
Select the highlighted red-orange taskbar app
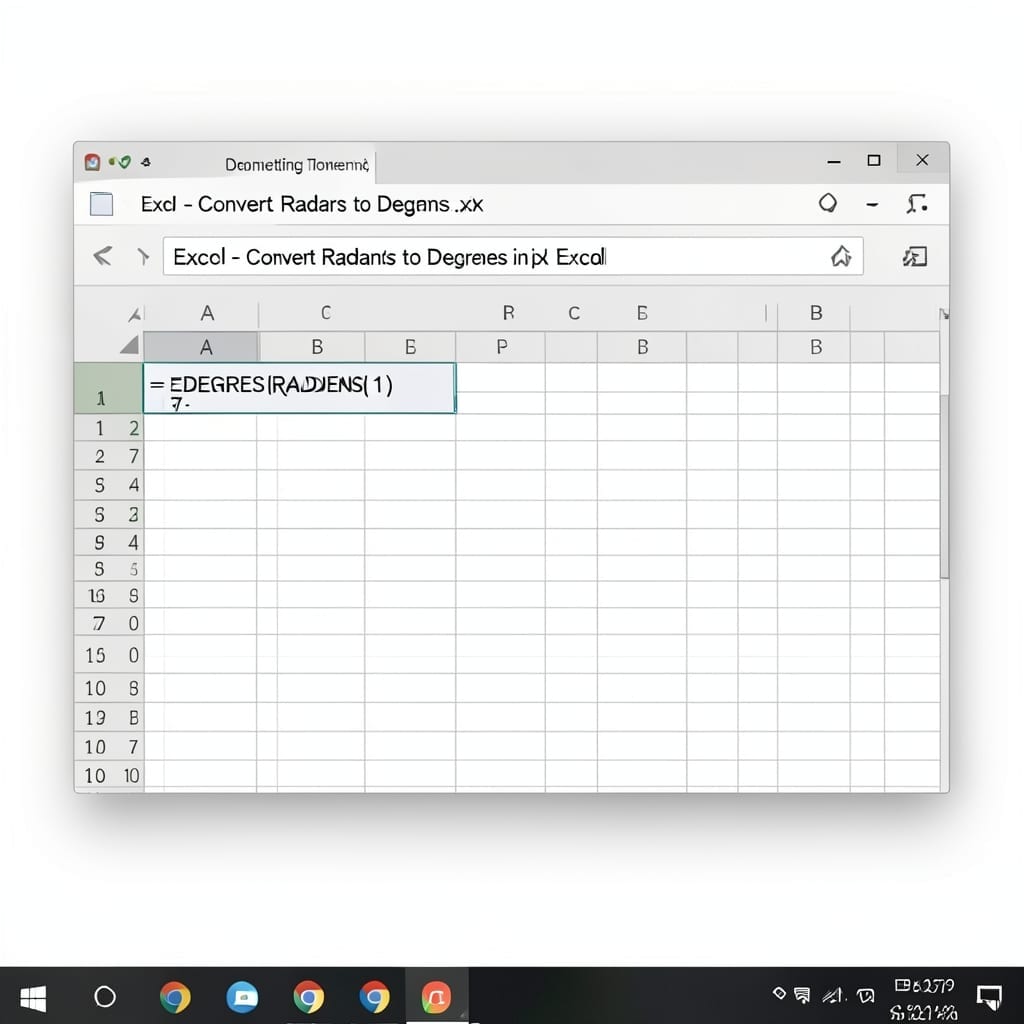(x=436, y=997)
